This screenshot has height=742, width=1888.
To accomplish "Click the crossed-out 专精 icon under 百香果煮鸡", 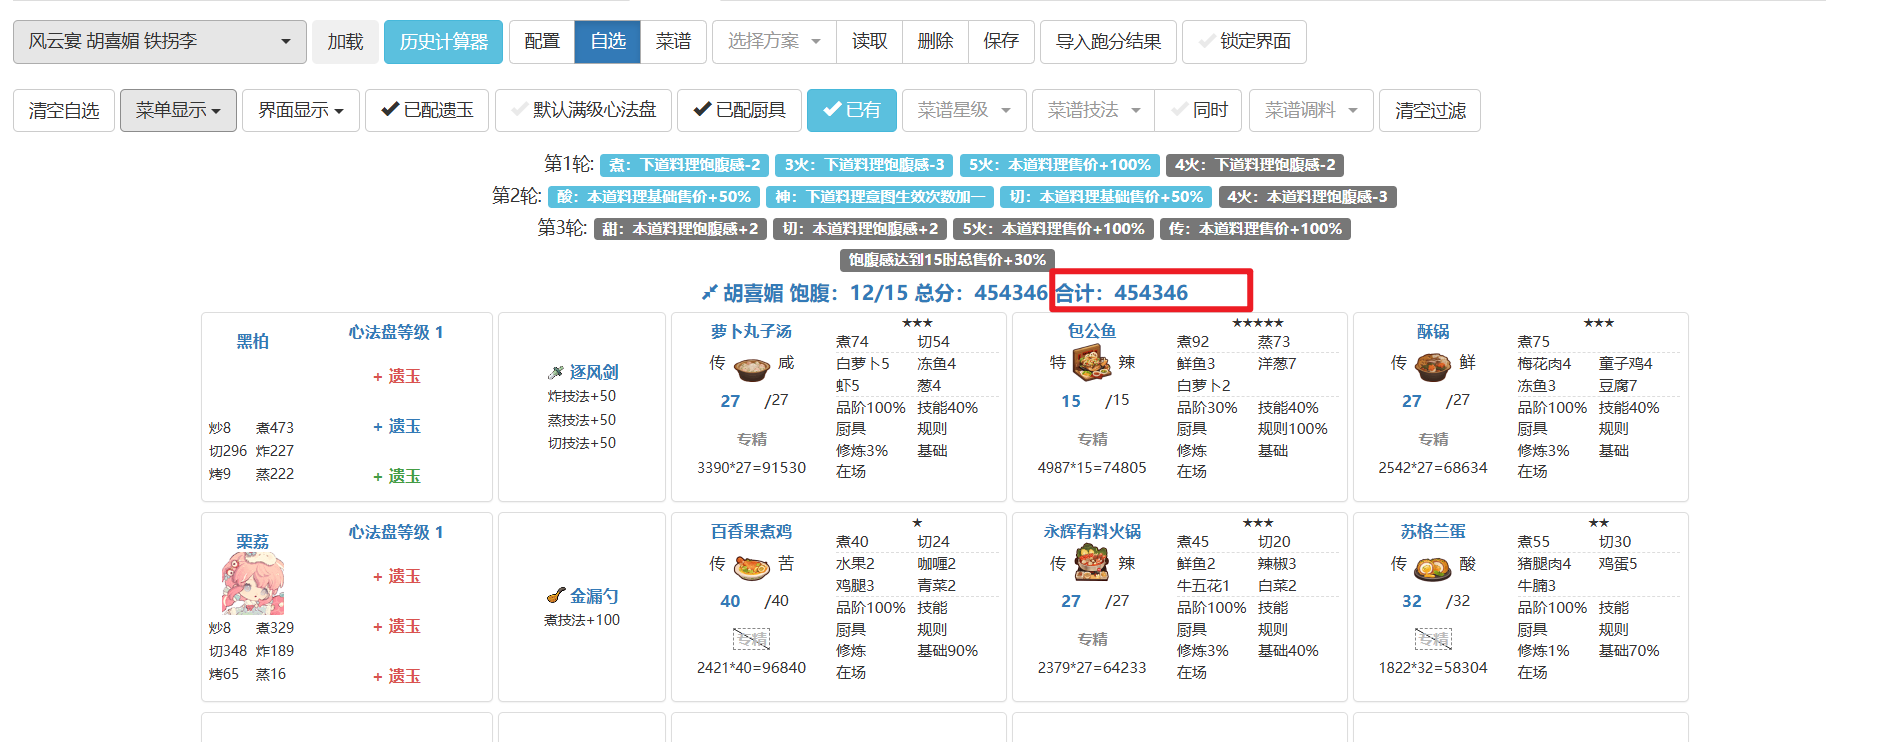I will (751, 639).
